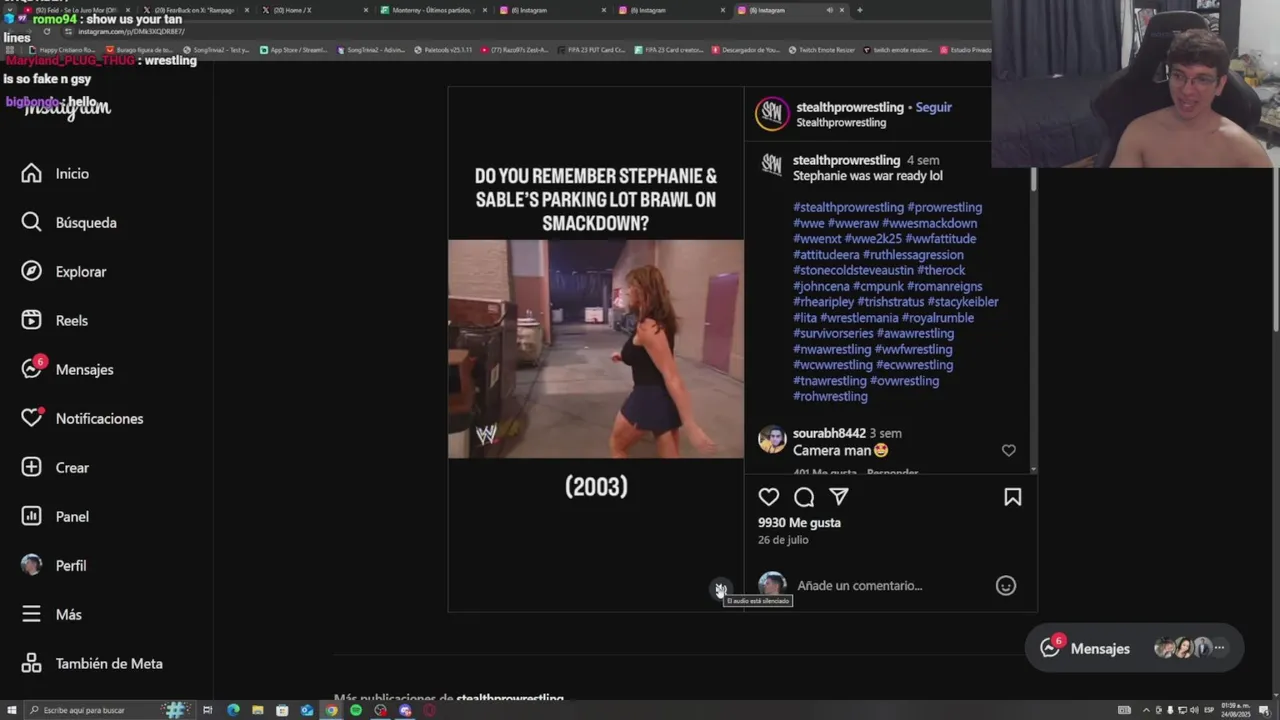Open Mensajes messenger icon in sidebar
Screen dimensions: 1280x720
31,369
